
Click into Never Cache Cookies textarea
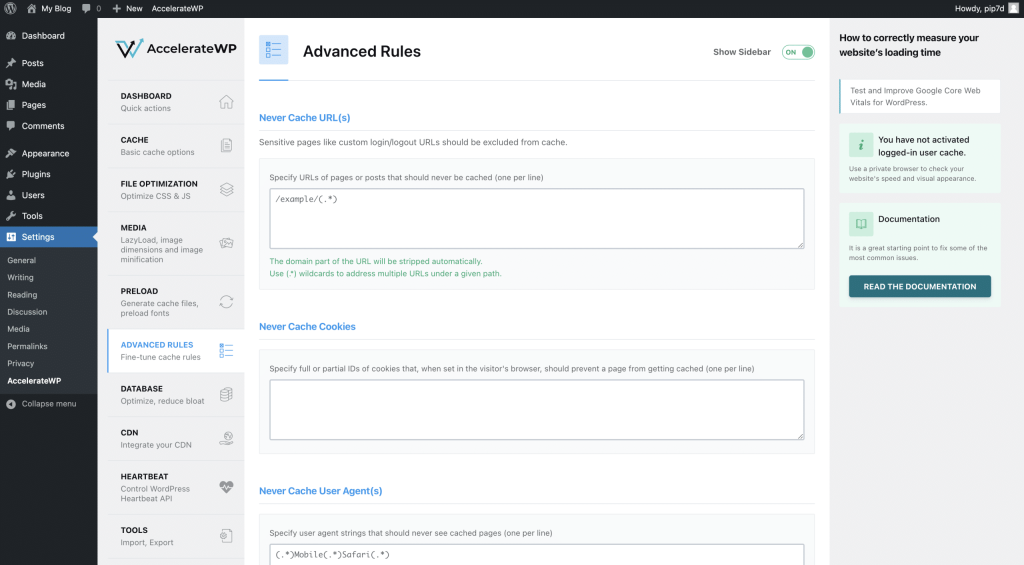coord(537,410)
